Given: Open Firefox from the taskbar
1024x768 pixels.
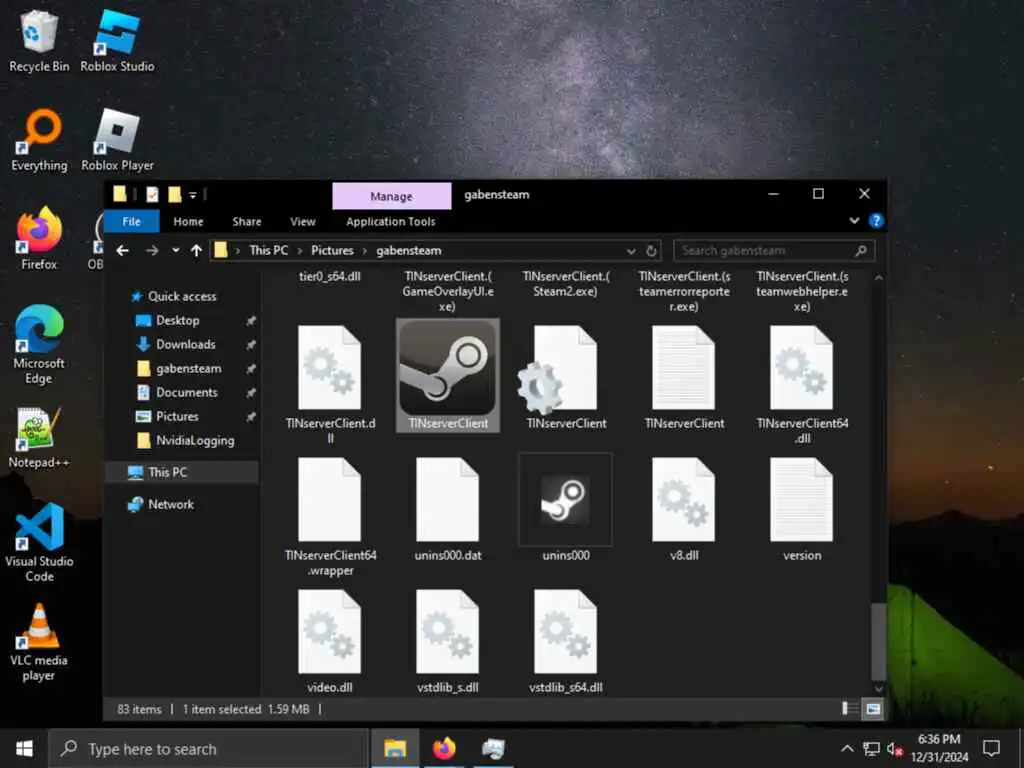Looking at the screenshot, I should 444,748.
